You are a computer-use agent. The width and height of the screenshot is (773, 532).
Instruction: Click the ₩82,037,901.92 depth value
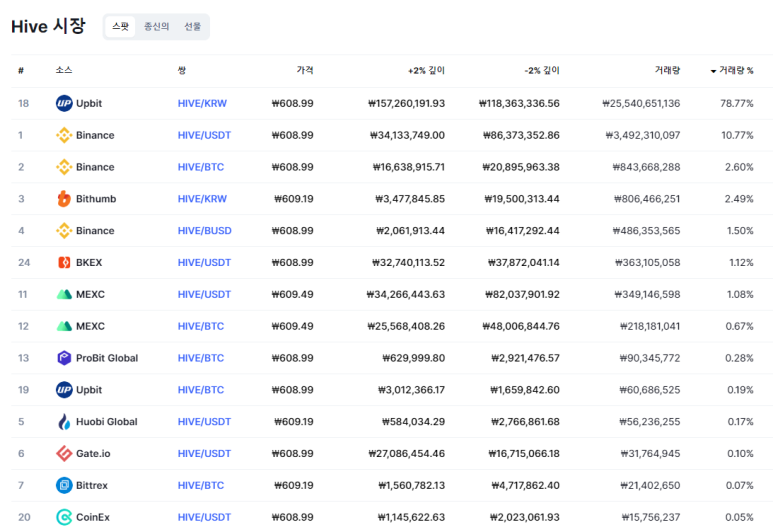521,294
